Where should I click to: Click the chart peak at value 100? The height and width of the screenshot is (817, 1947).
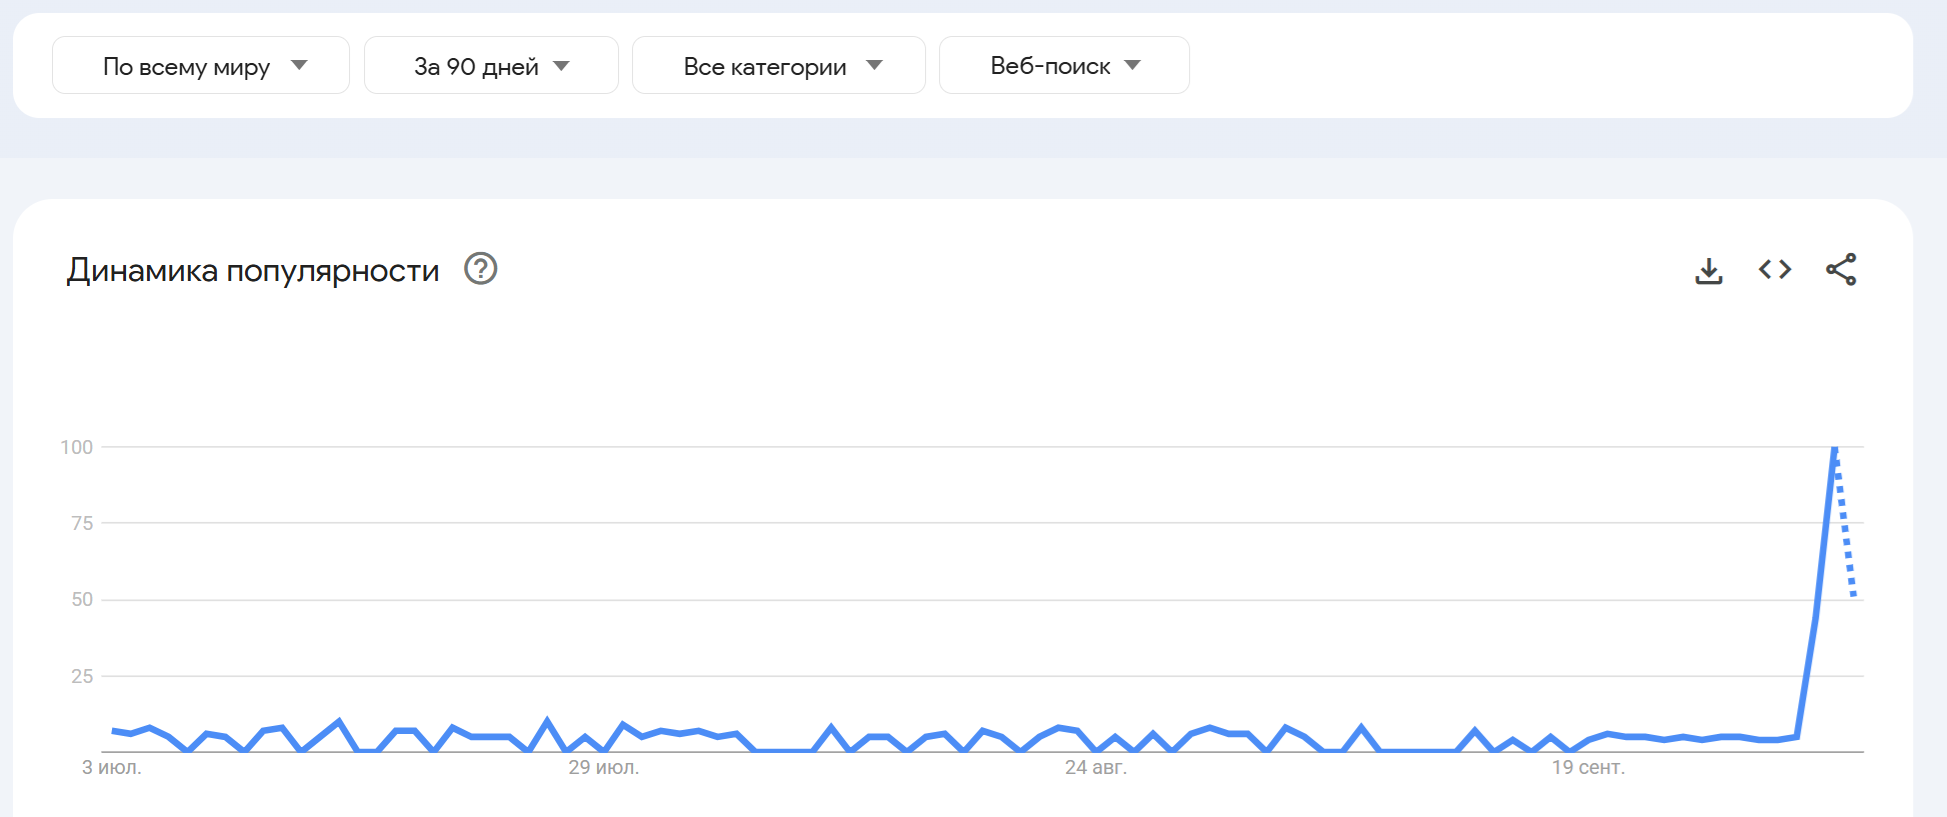(1835, 448)
